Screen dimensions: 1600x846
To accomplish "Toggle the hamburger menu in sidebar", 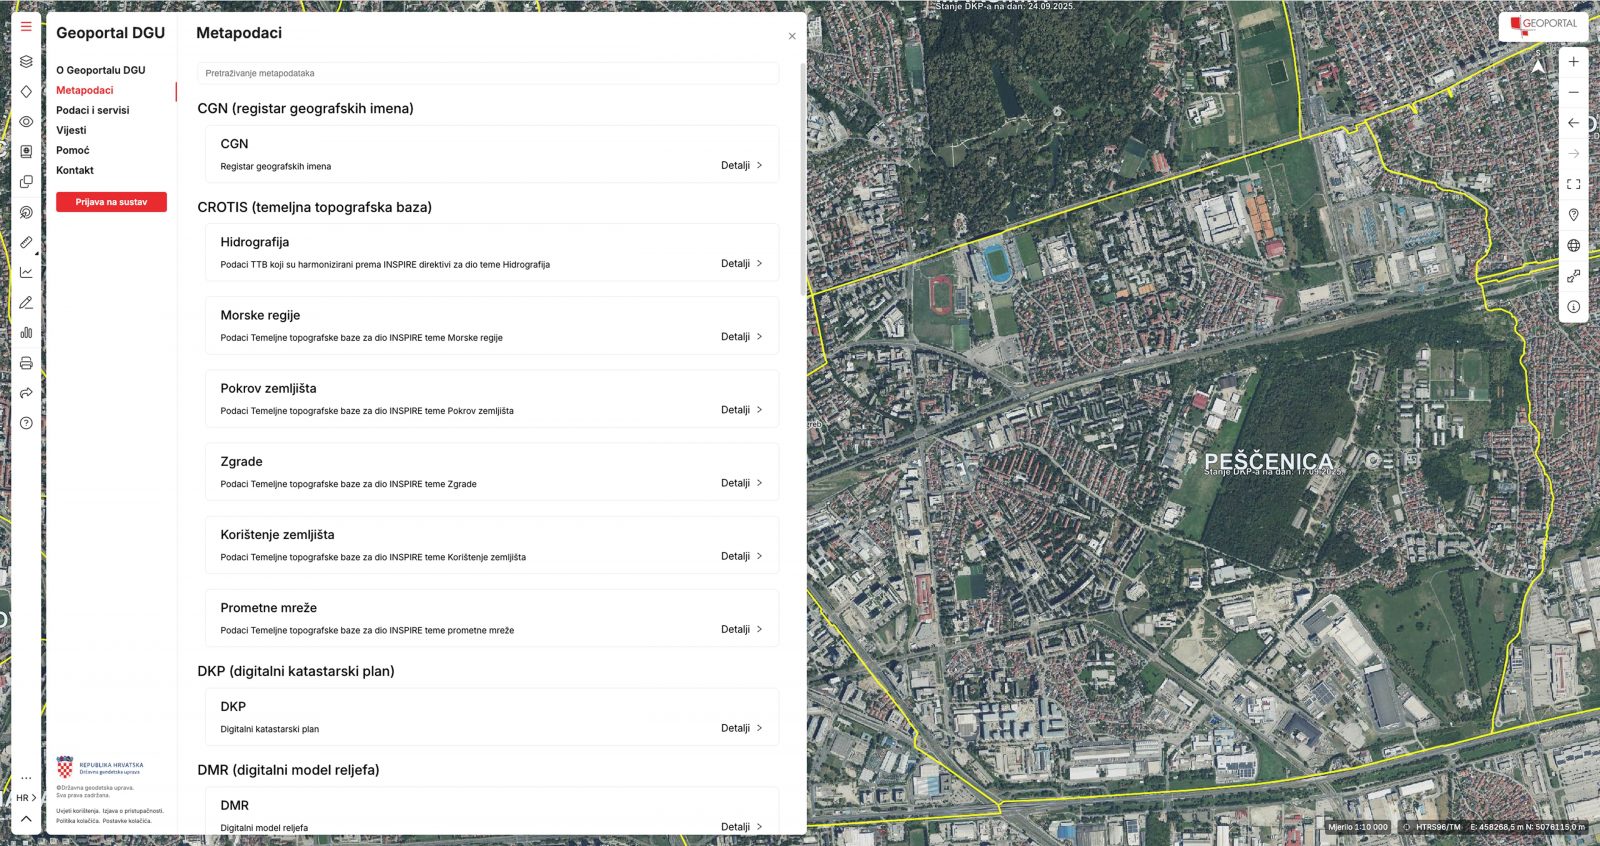I will click(26, 27).
